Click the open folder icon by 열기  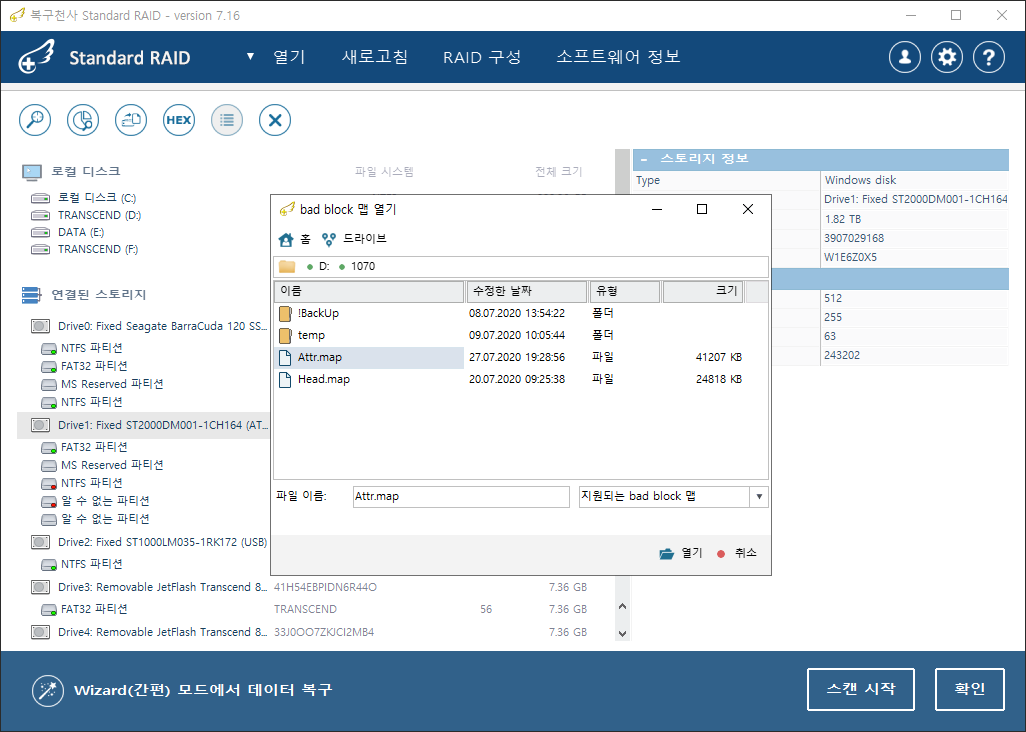point(667,554)
